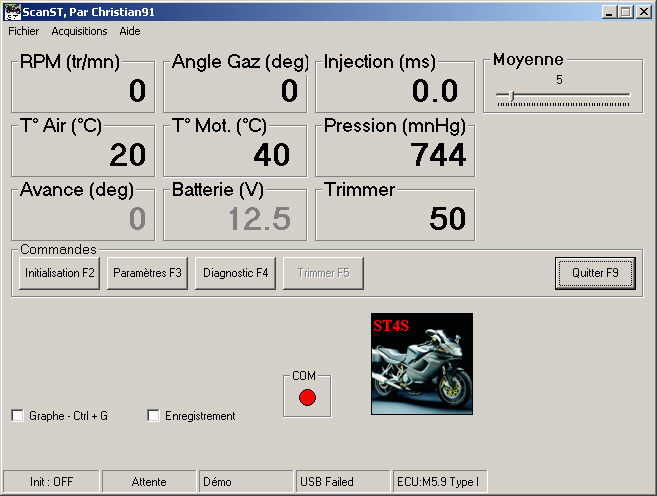Click the 'ECU:M5.9 Type I' status cell

pyautogui.click(x=440, y=482)
